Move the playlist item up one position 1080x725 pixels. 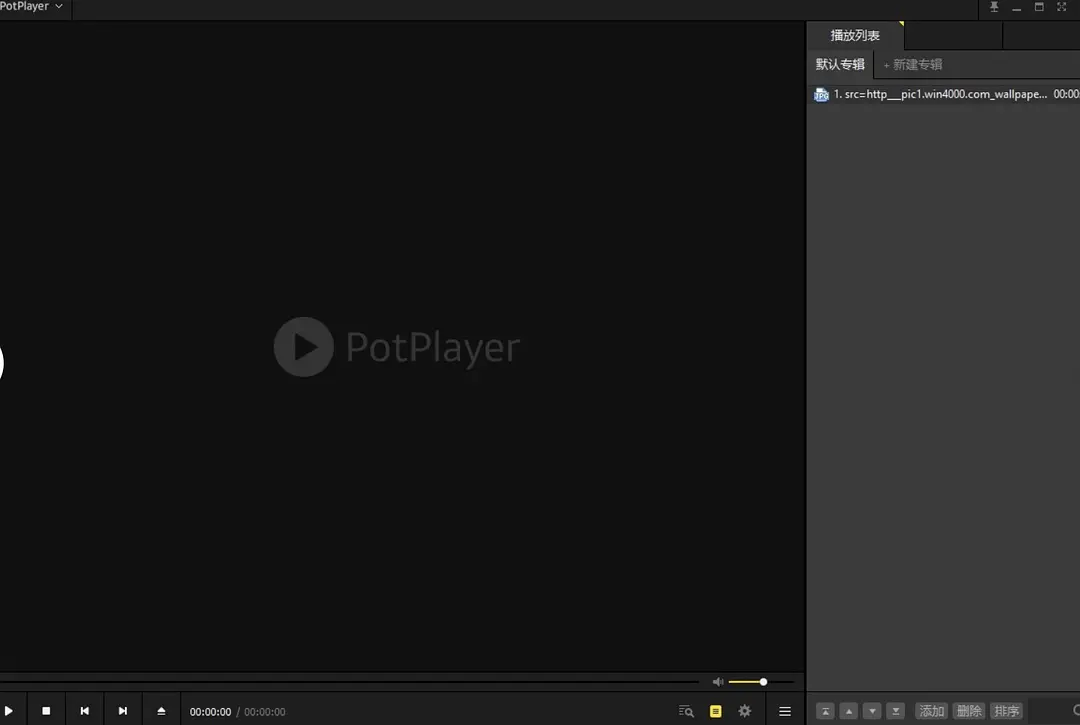point(849,711)
